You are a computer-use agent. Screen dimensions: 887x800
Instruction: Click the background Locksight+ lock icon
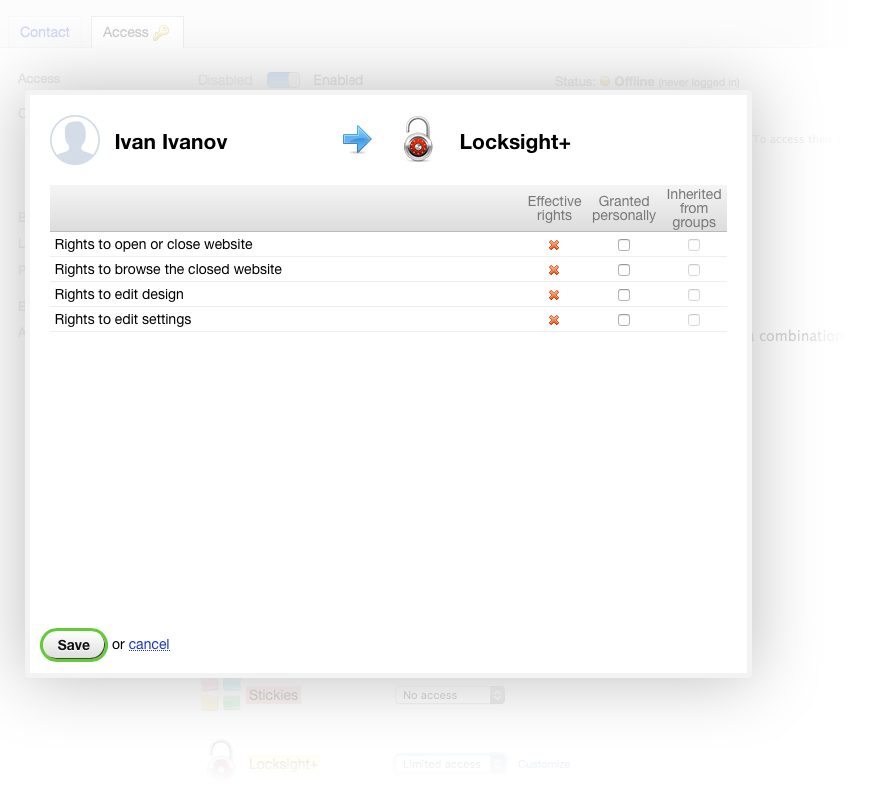[221, 760]
